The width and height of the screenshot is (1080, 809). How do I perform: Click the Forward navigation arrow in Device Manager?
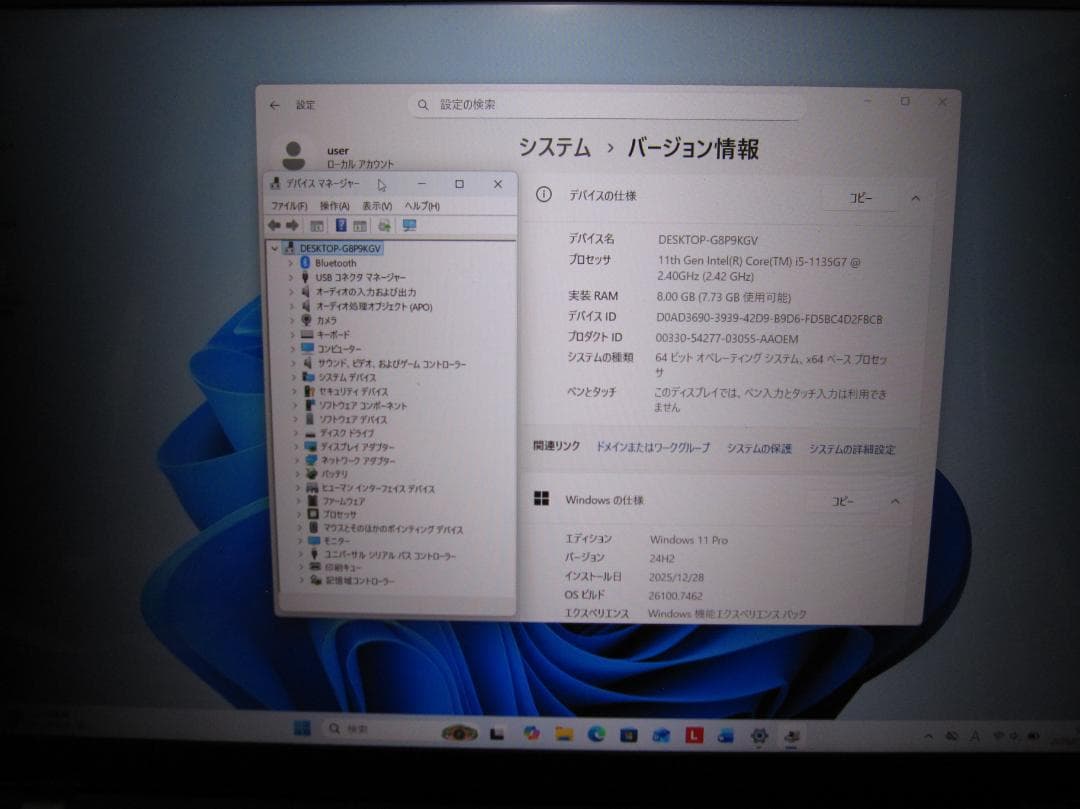[292, 226]
